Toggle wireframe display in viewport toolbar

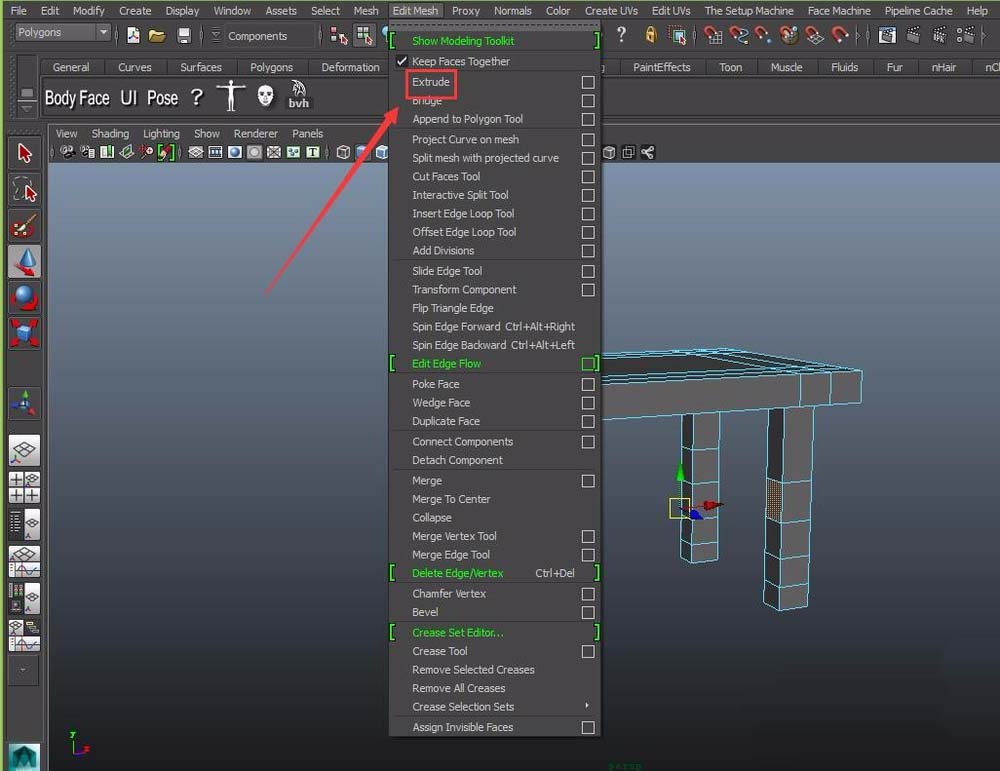pyautogui.click(x=343, y=152)
